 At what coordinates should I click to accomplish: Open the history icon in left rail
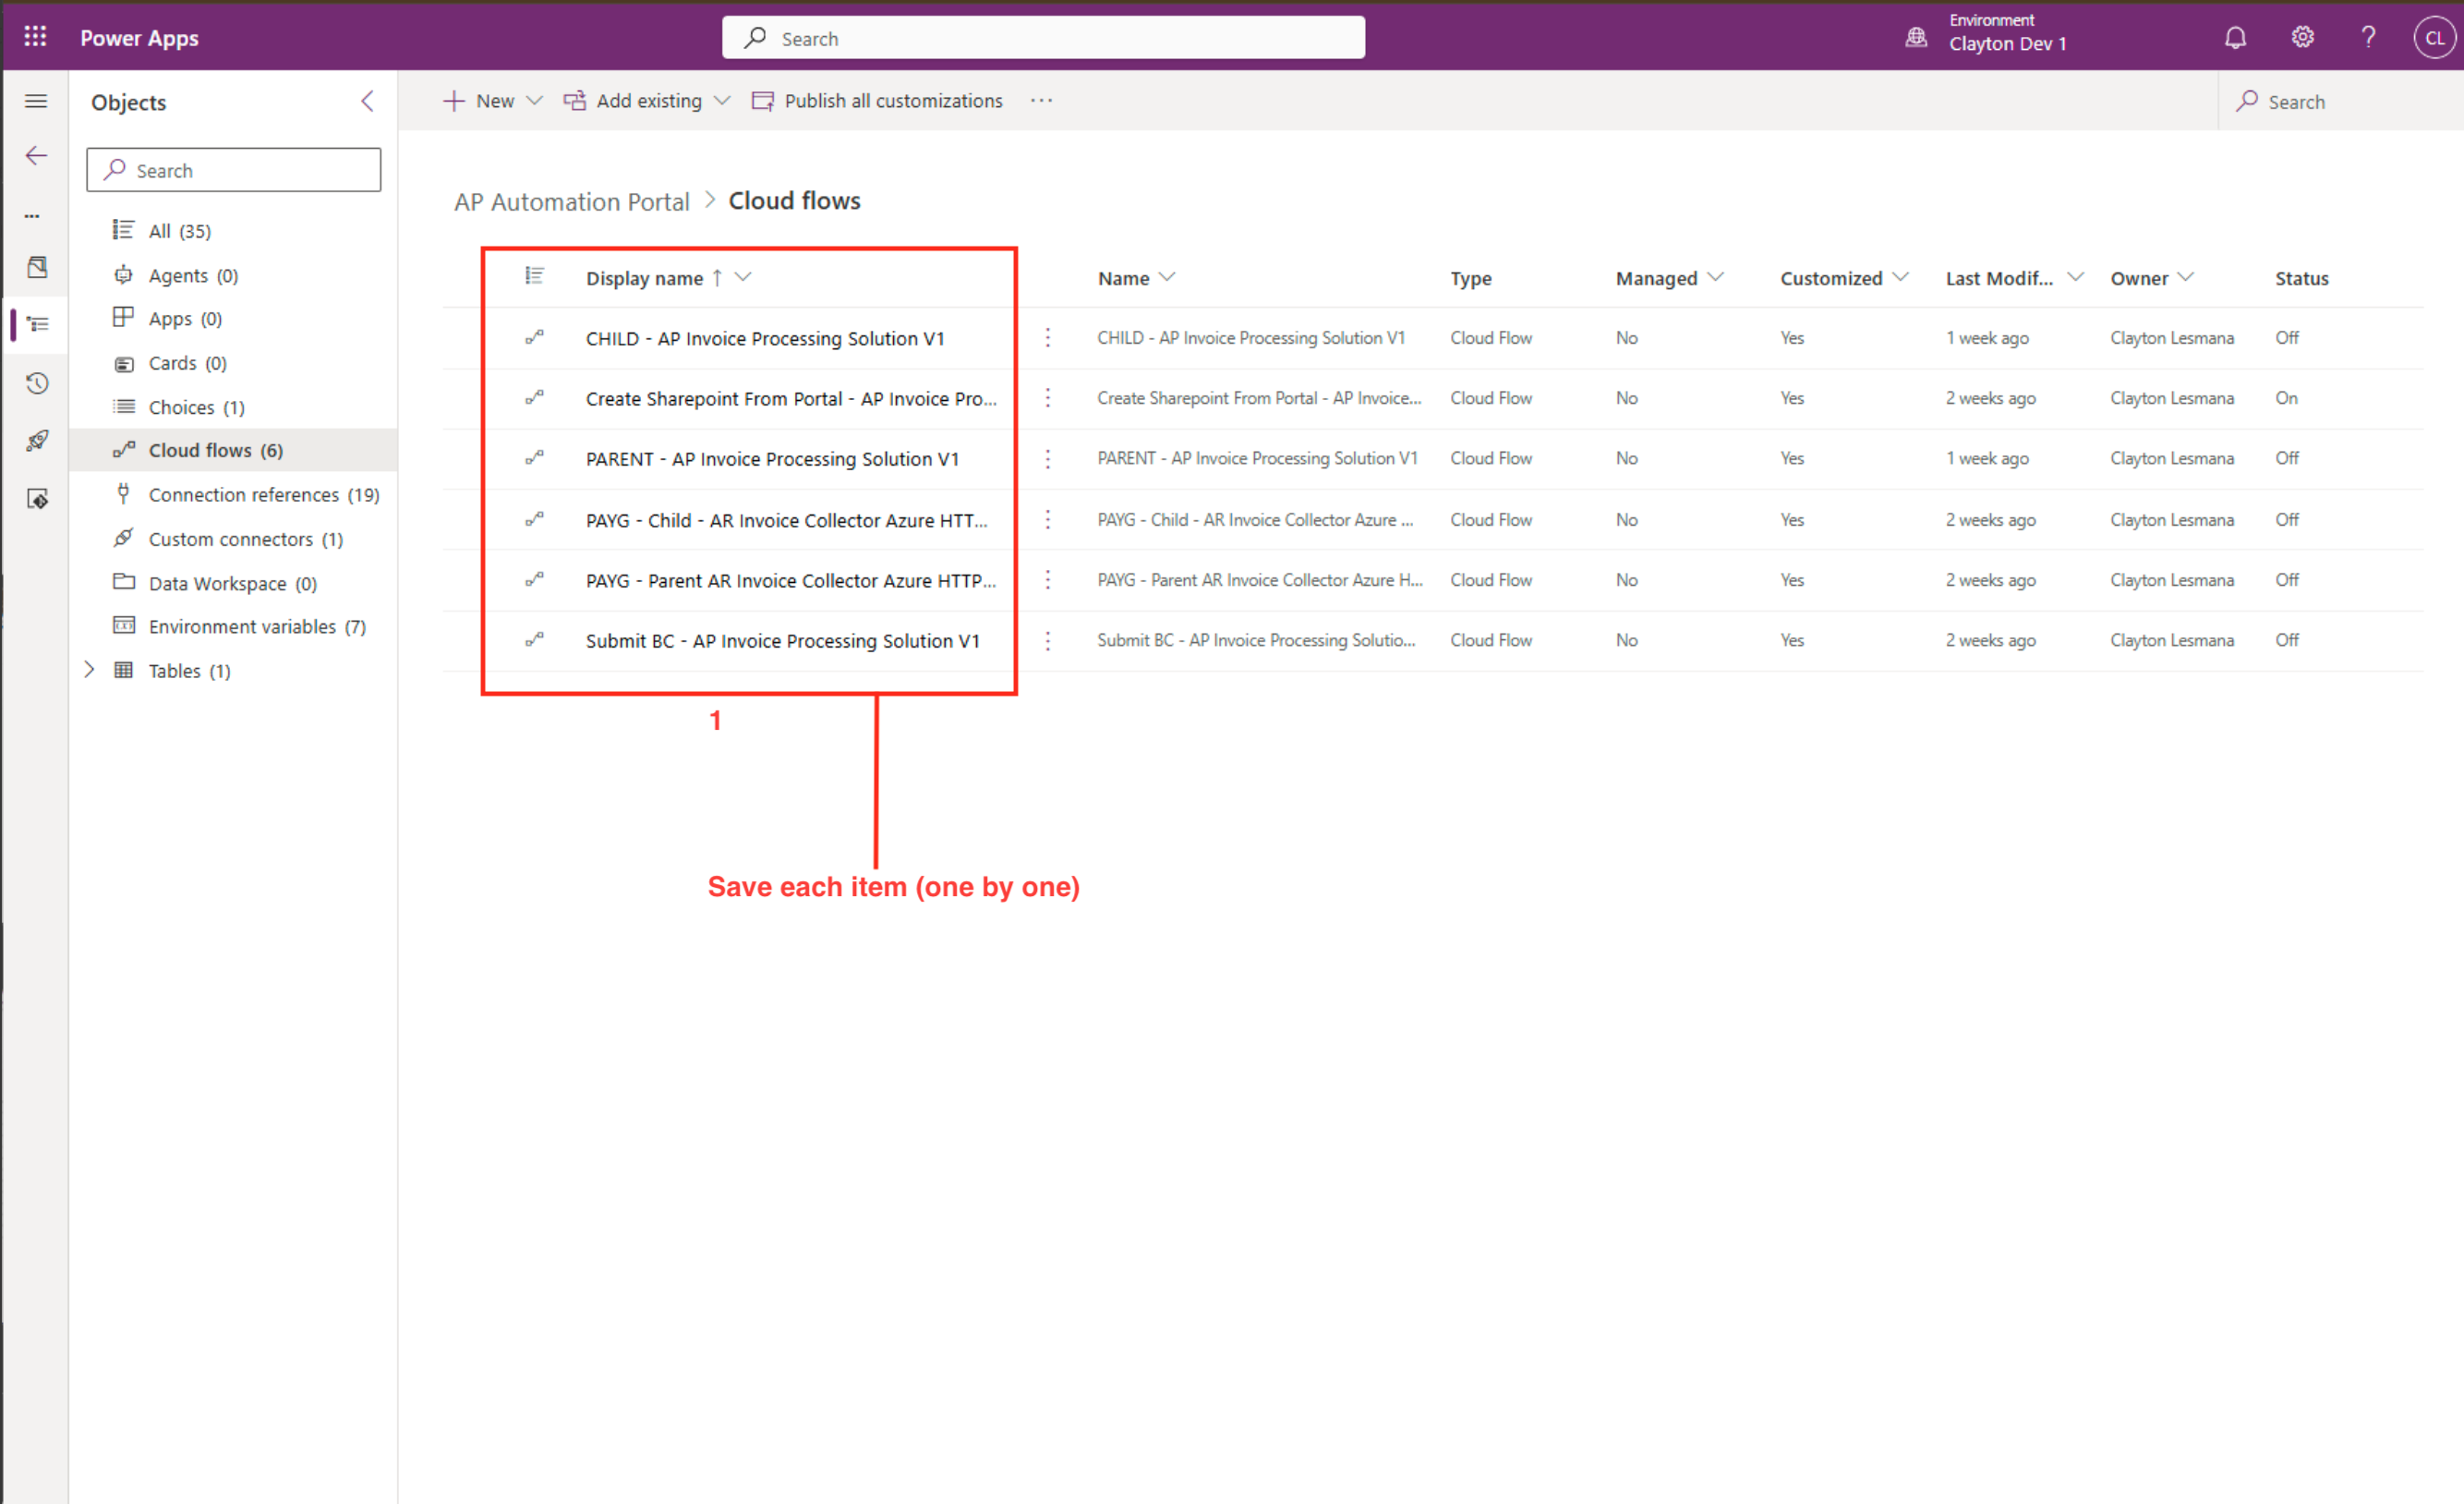point(37,383)
